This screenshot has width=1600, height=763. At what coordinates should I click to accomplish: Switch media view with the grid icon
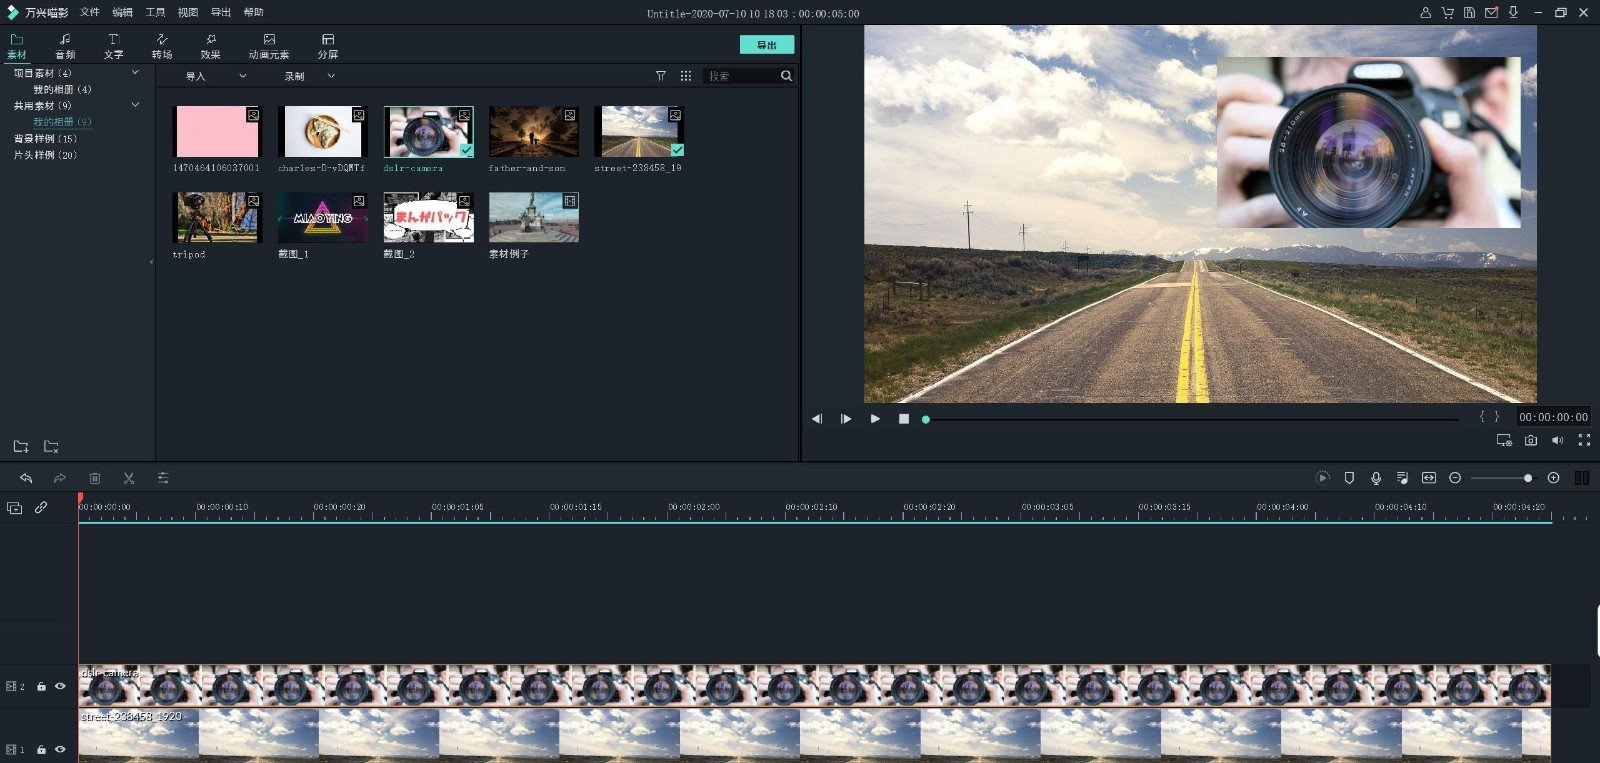pos(686,76)
